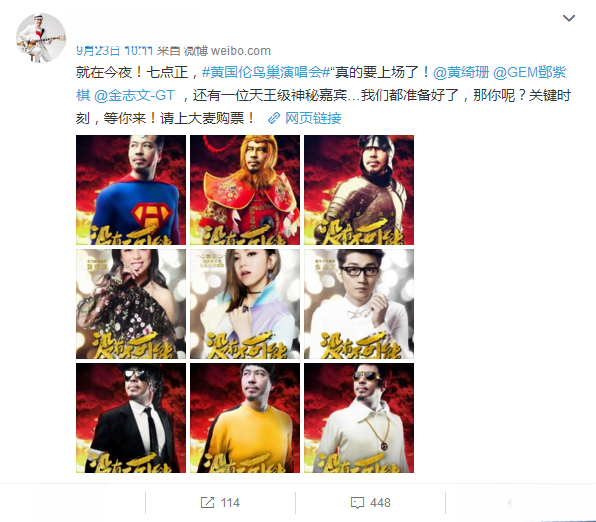
Task: Click the comment icon with 448
Action: pos(357,503)
